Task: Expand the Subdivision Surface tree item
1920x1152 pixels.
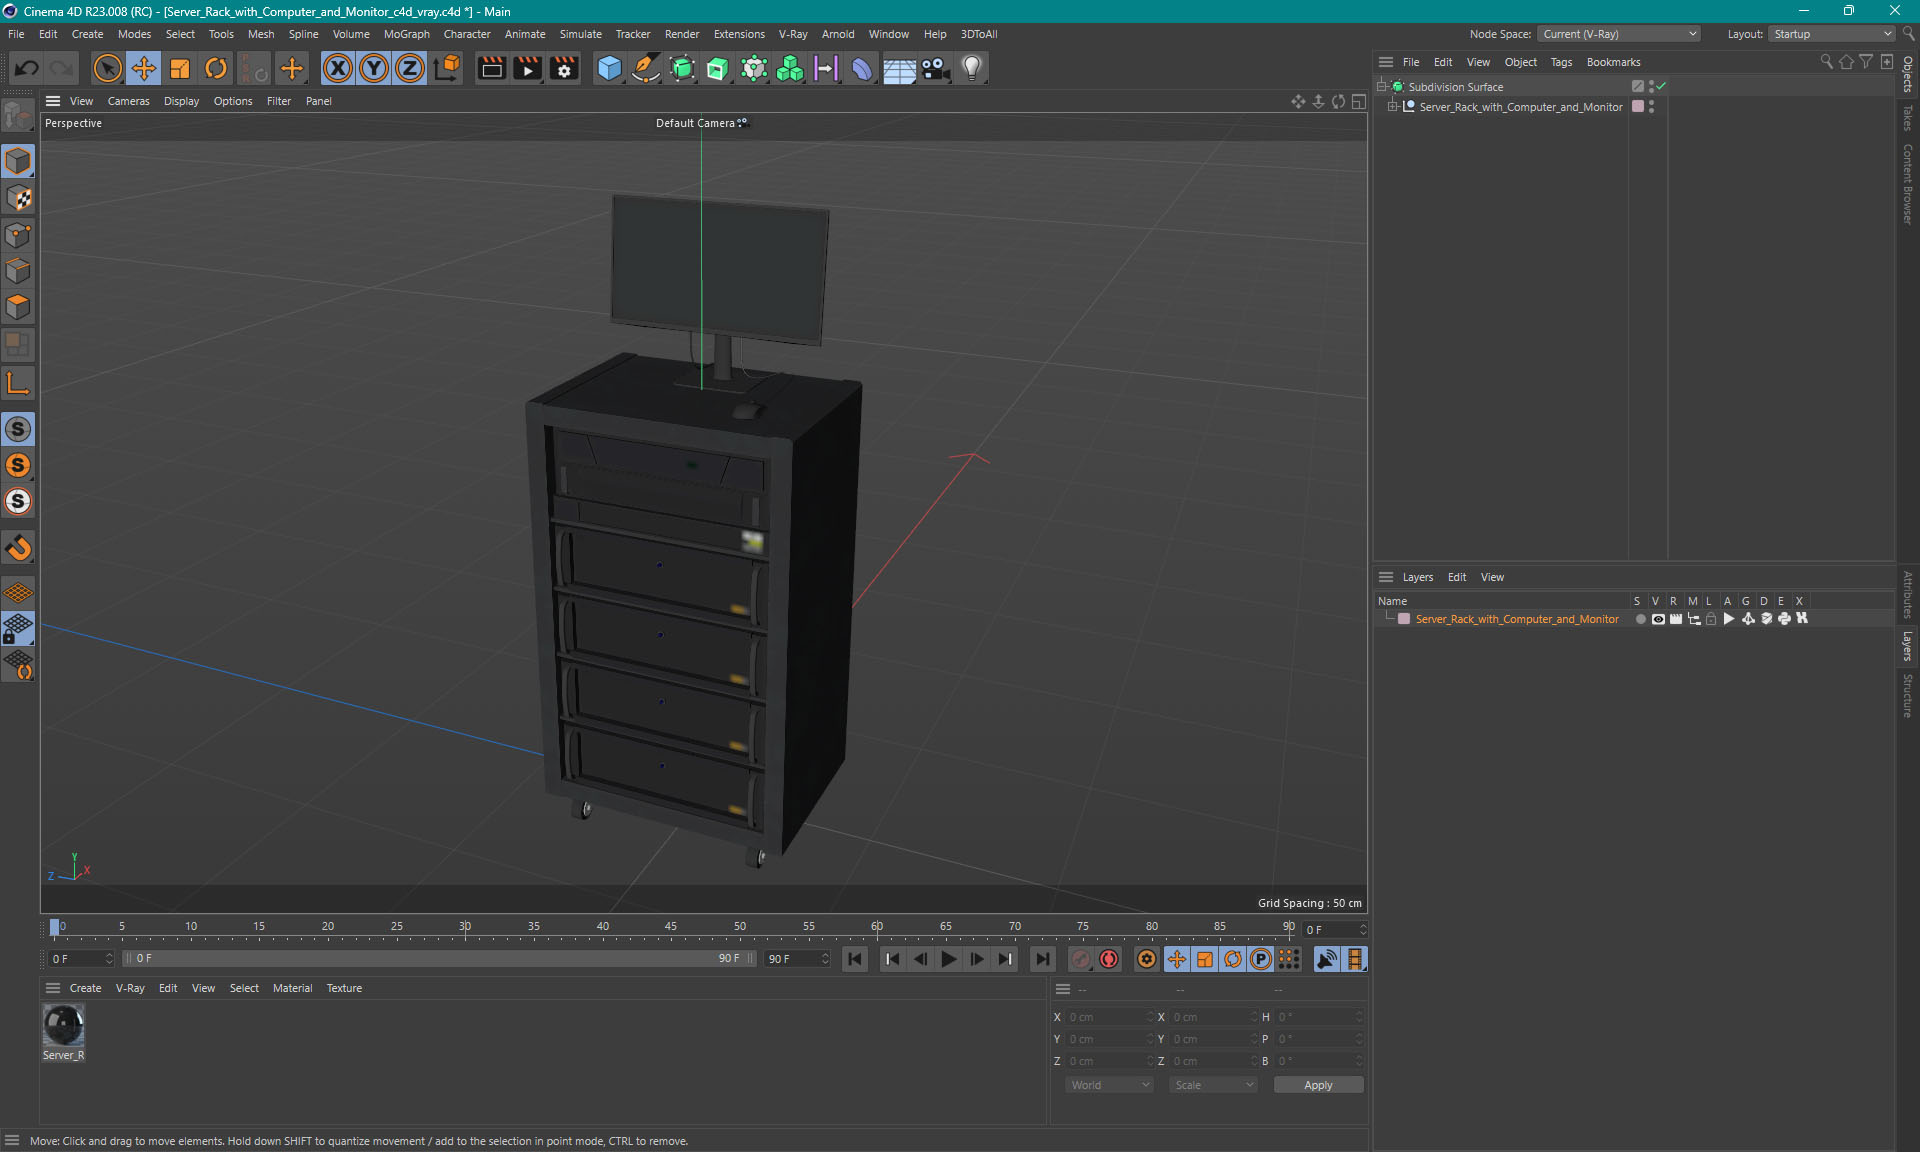Action: [x=1382, y=86]
